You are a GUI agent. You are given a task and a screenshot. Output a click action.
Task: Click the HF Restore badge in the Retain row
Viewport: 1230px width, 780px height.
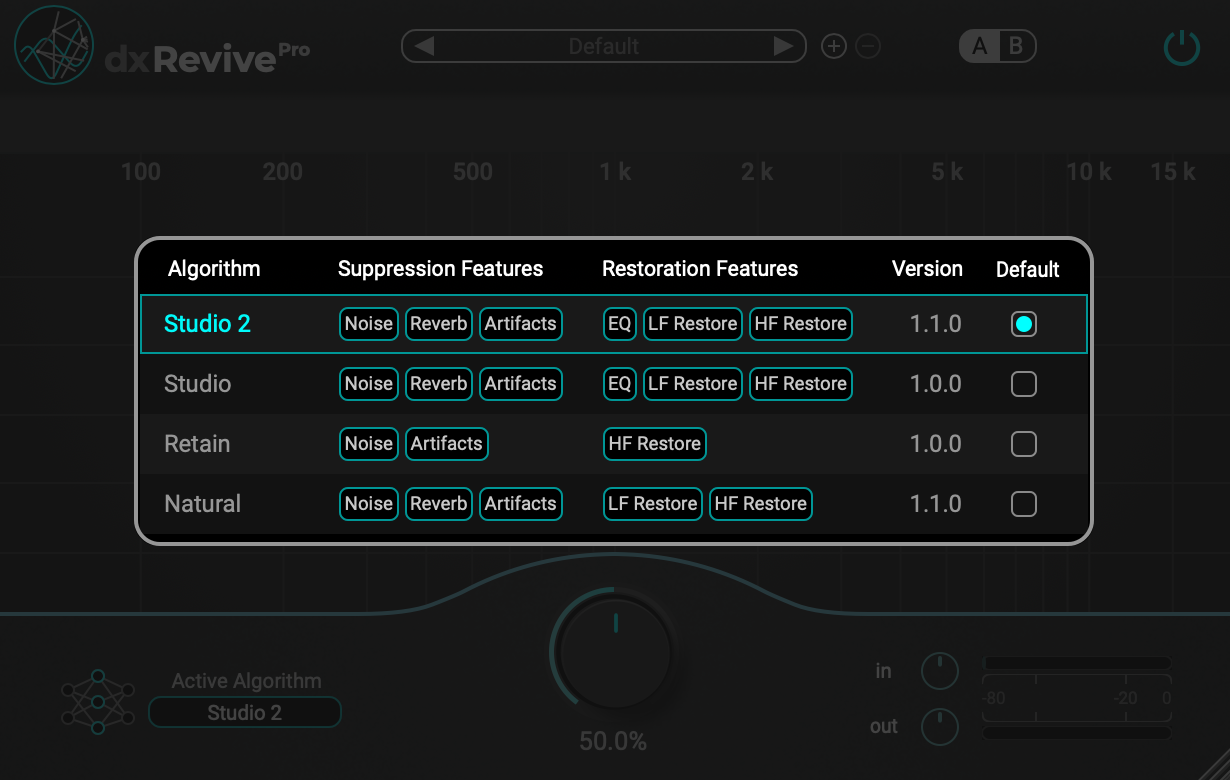[x=654, y=444]
